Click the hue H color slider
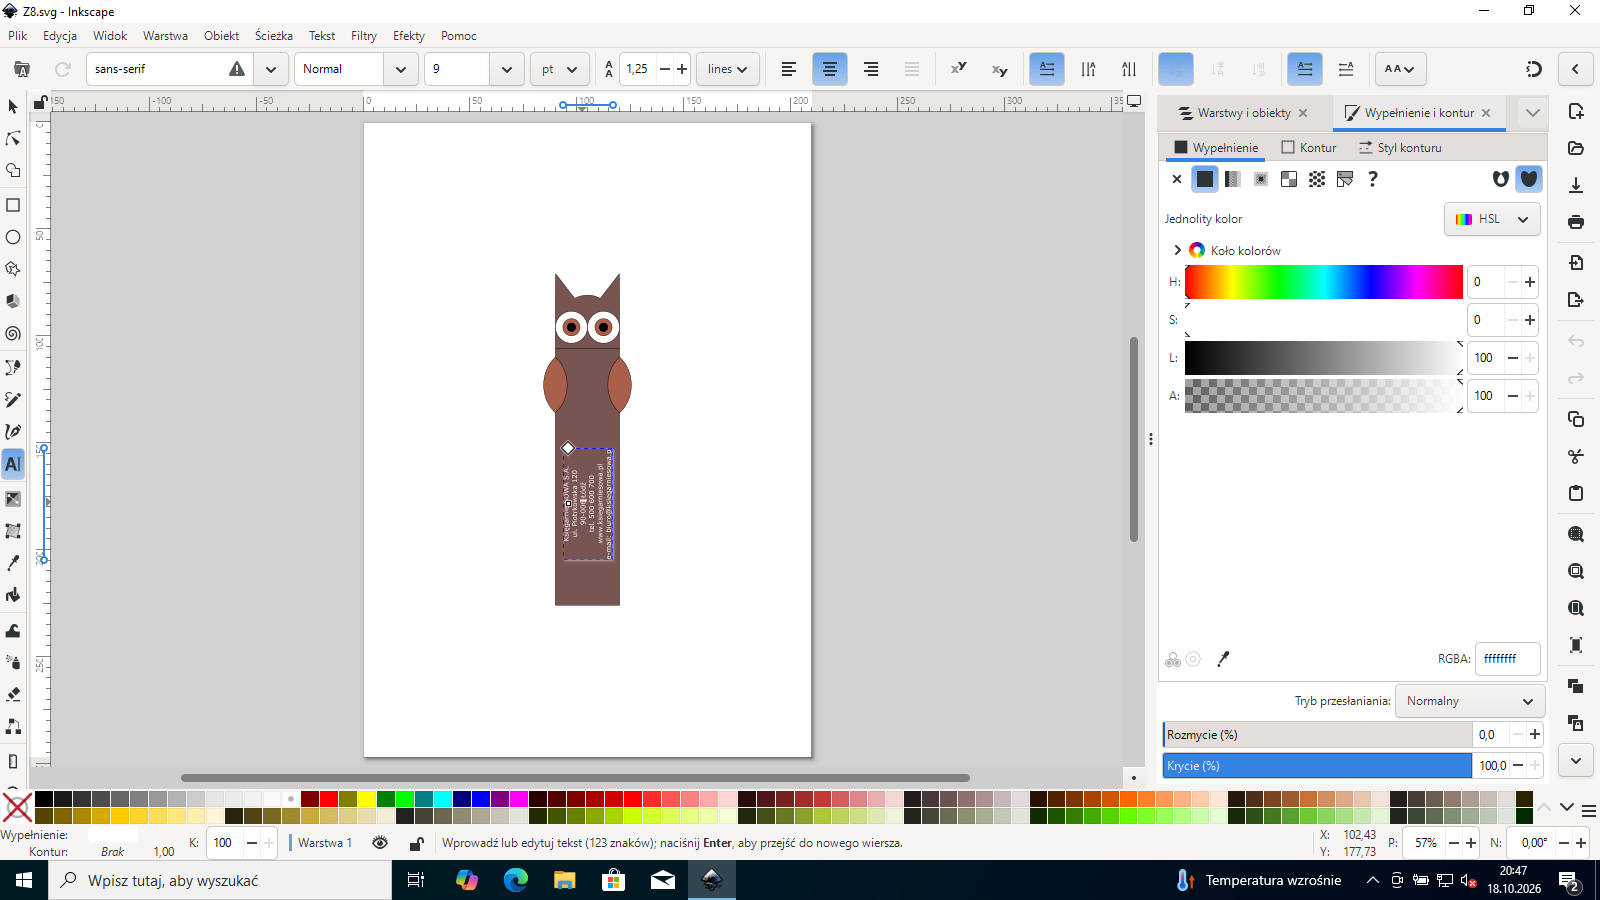The width and height of the screenshot is (1600, 900). [x=1324, y=282]
